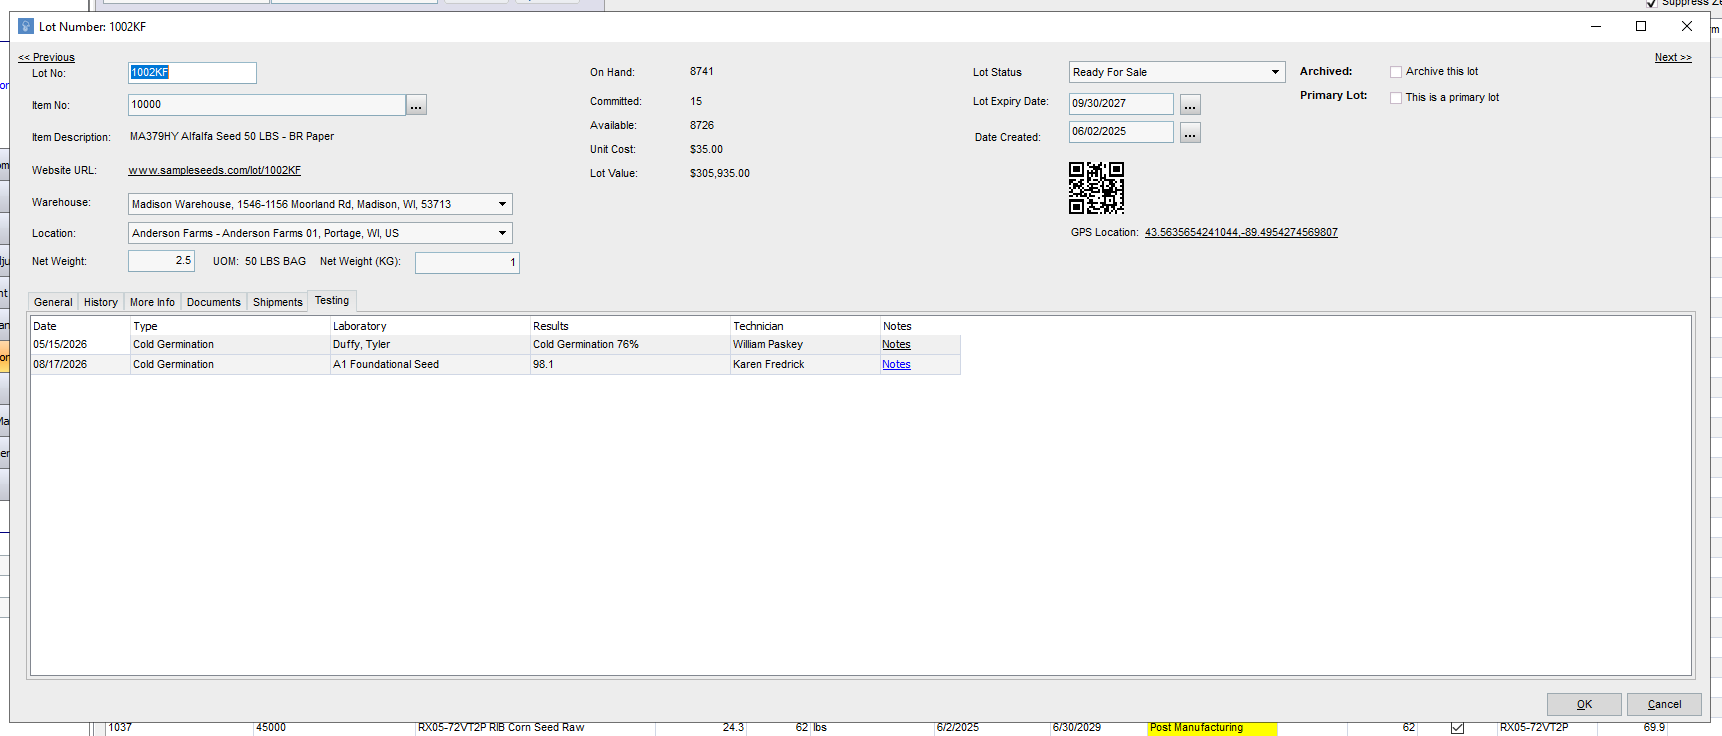Image resolution: width=1722 pixels, height=736 pixels.
Task: Open the History tab
Action: click(100, 302)
